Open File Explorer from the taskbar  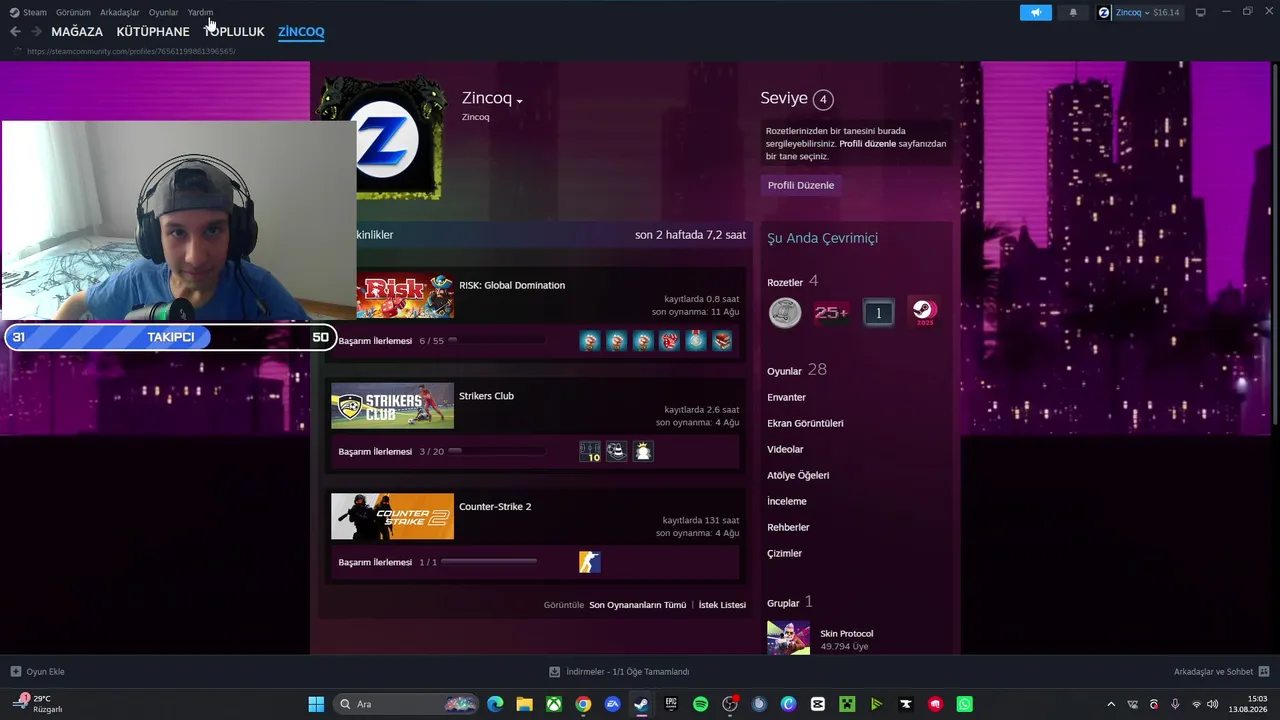coord(524,704)
